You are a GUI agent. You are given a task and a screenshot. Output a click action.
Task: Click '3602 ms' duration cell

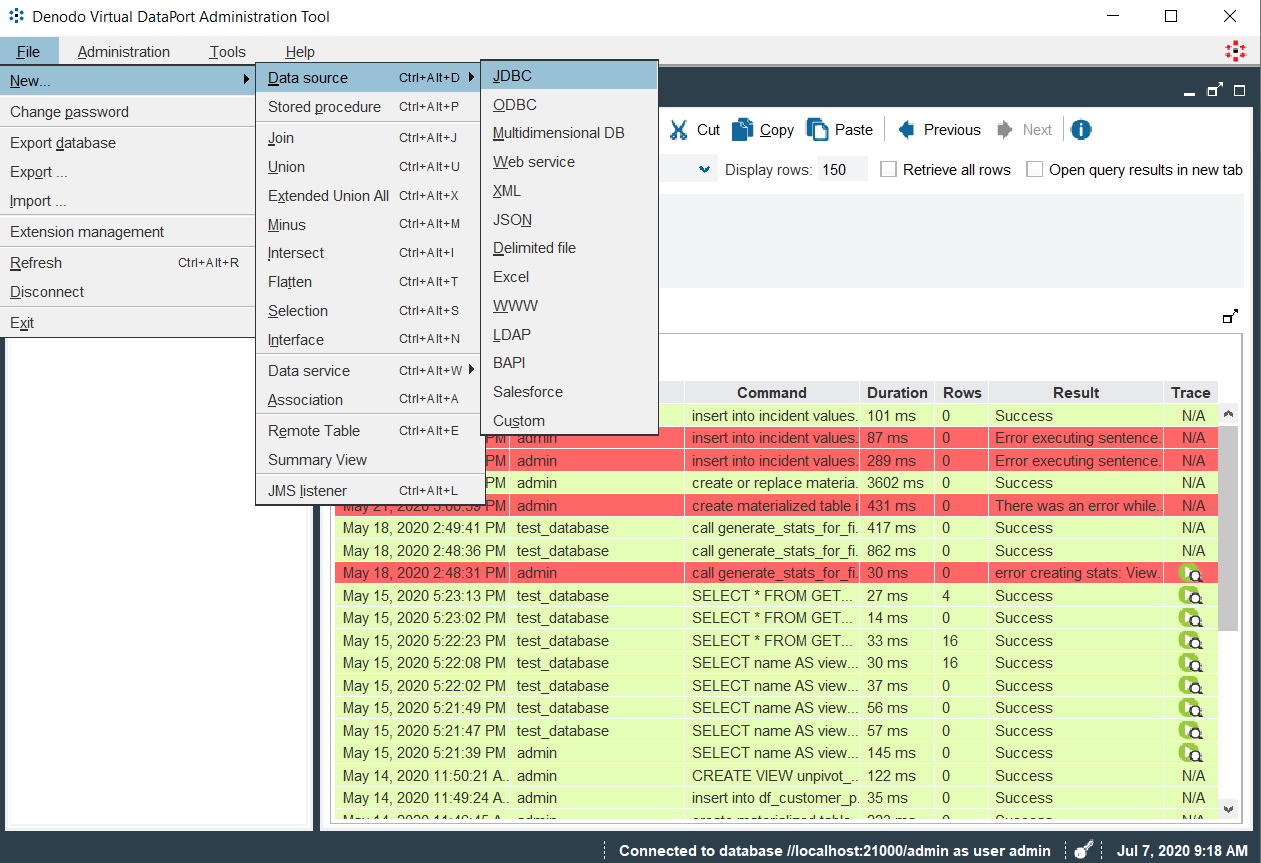tap(899, 483)
